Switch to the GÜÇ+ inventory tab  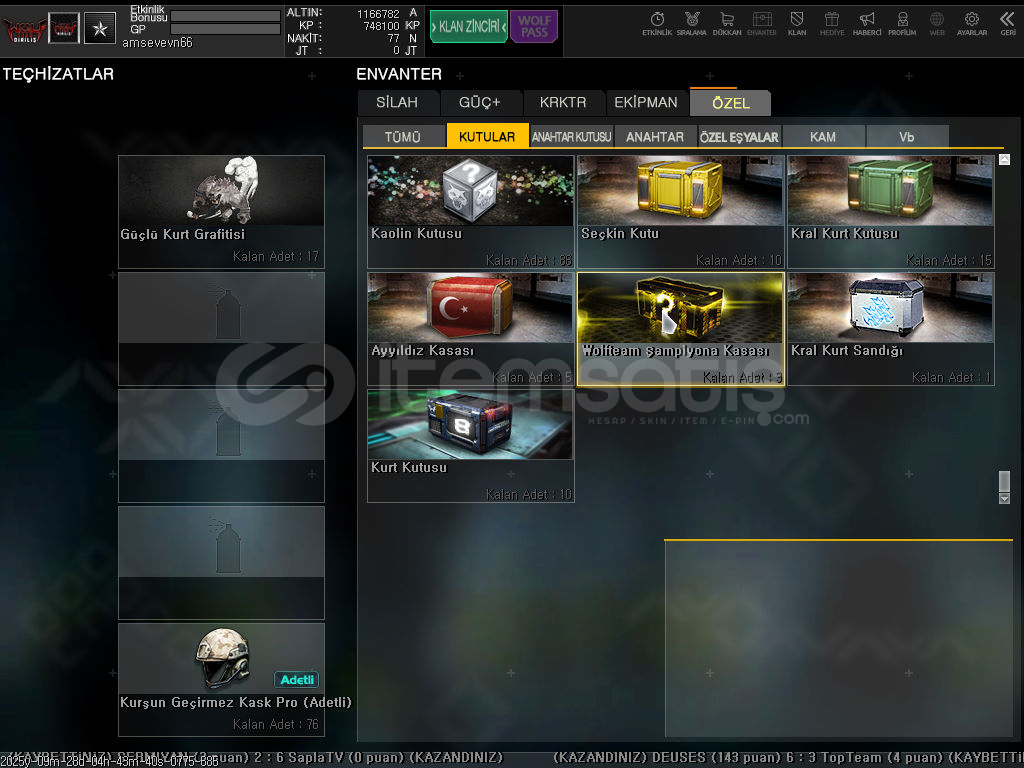(x=479, y=103)
